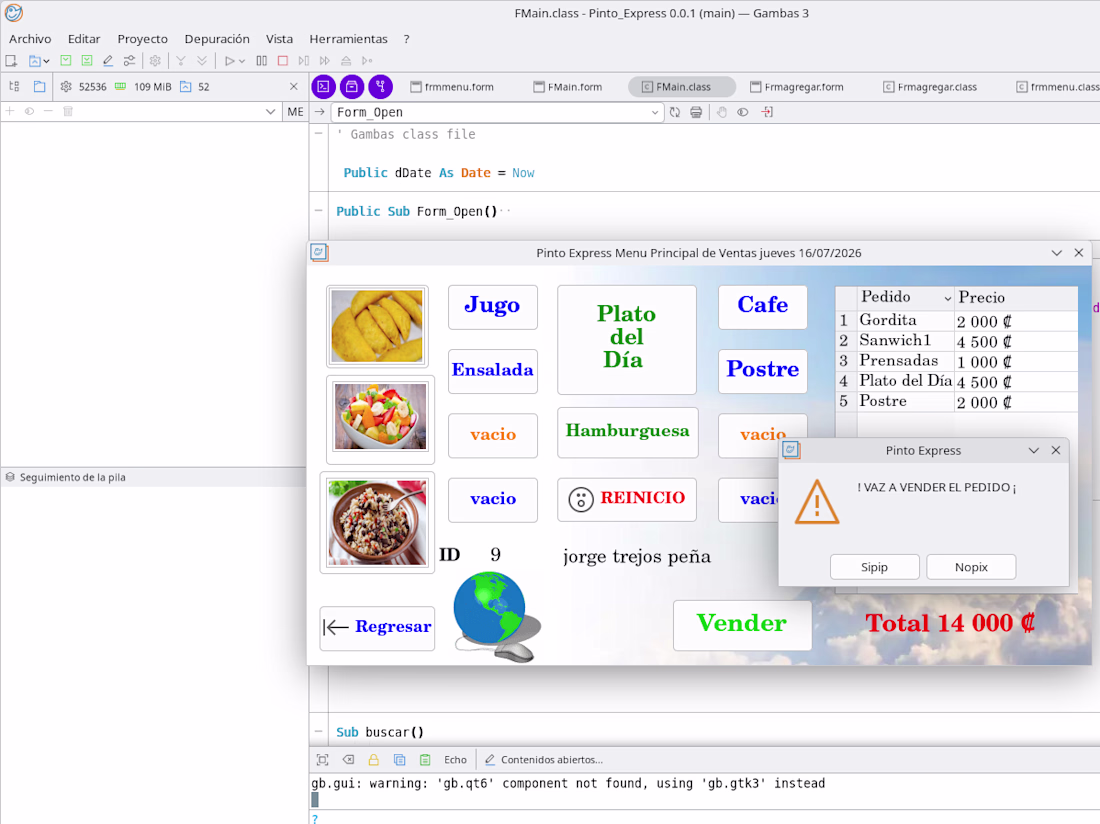The image size is (1100, 824).
Task: Select the Prensadas order row
Action: pos(957,361)
